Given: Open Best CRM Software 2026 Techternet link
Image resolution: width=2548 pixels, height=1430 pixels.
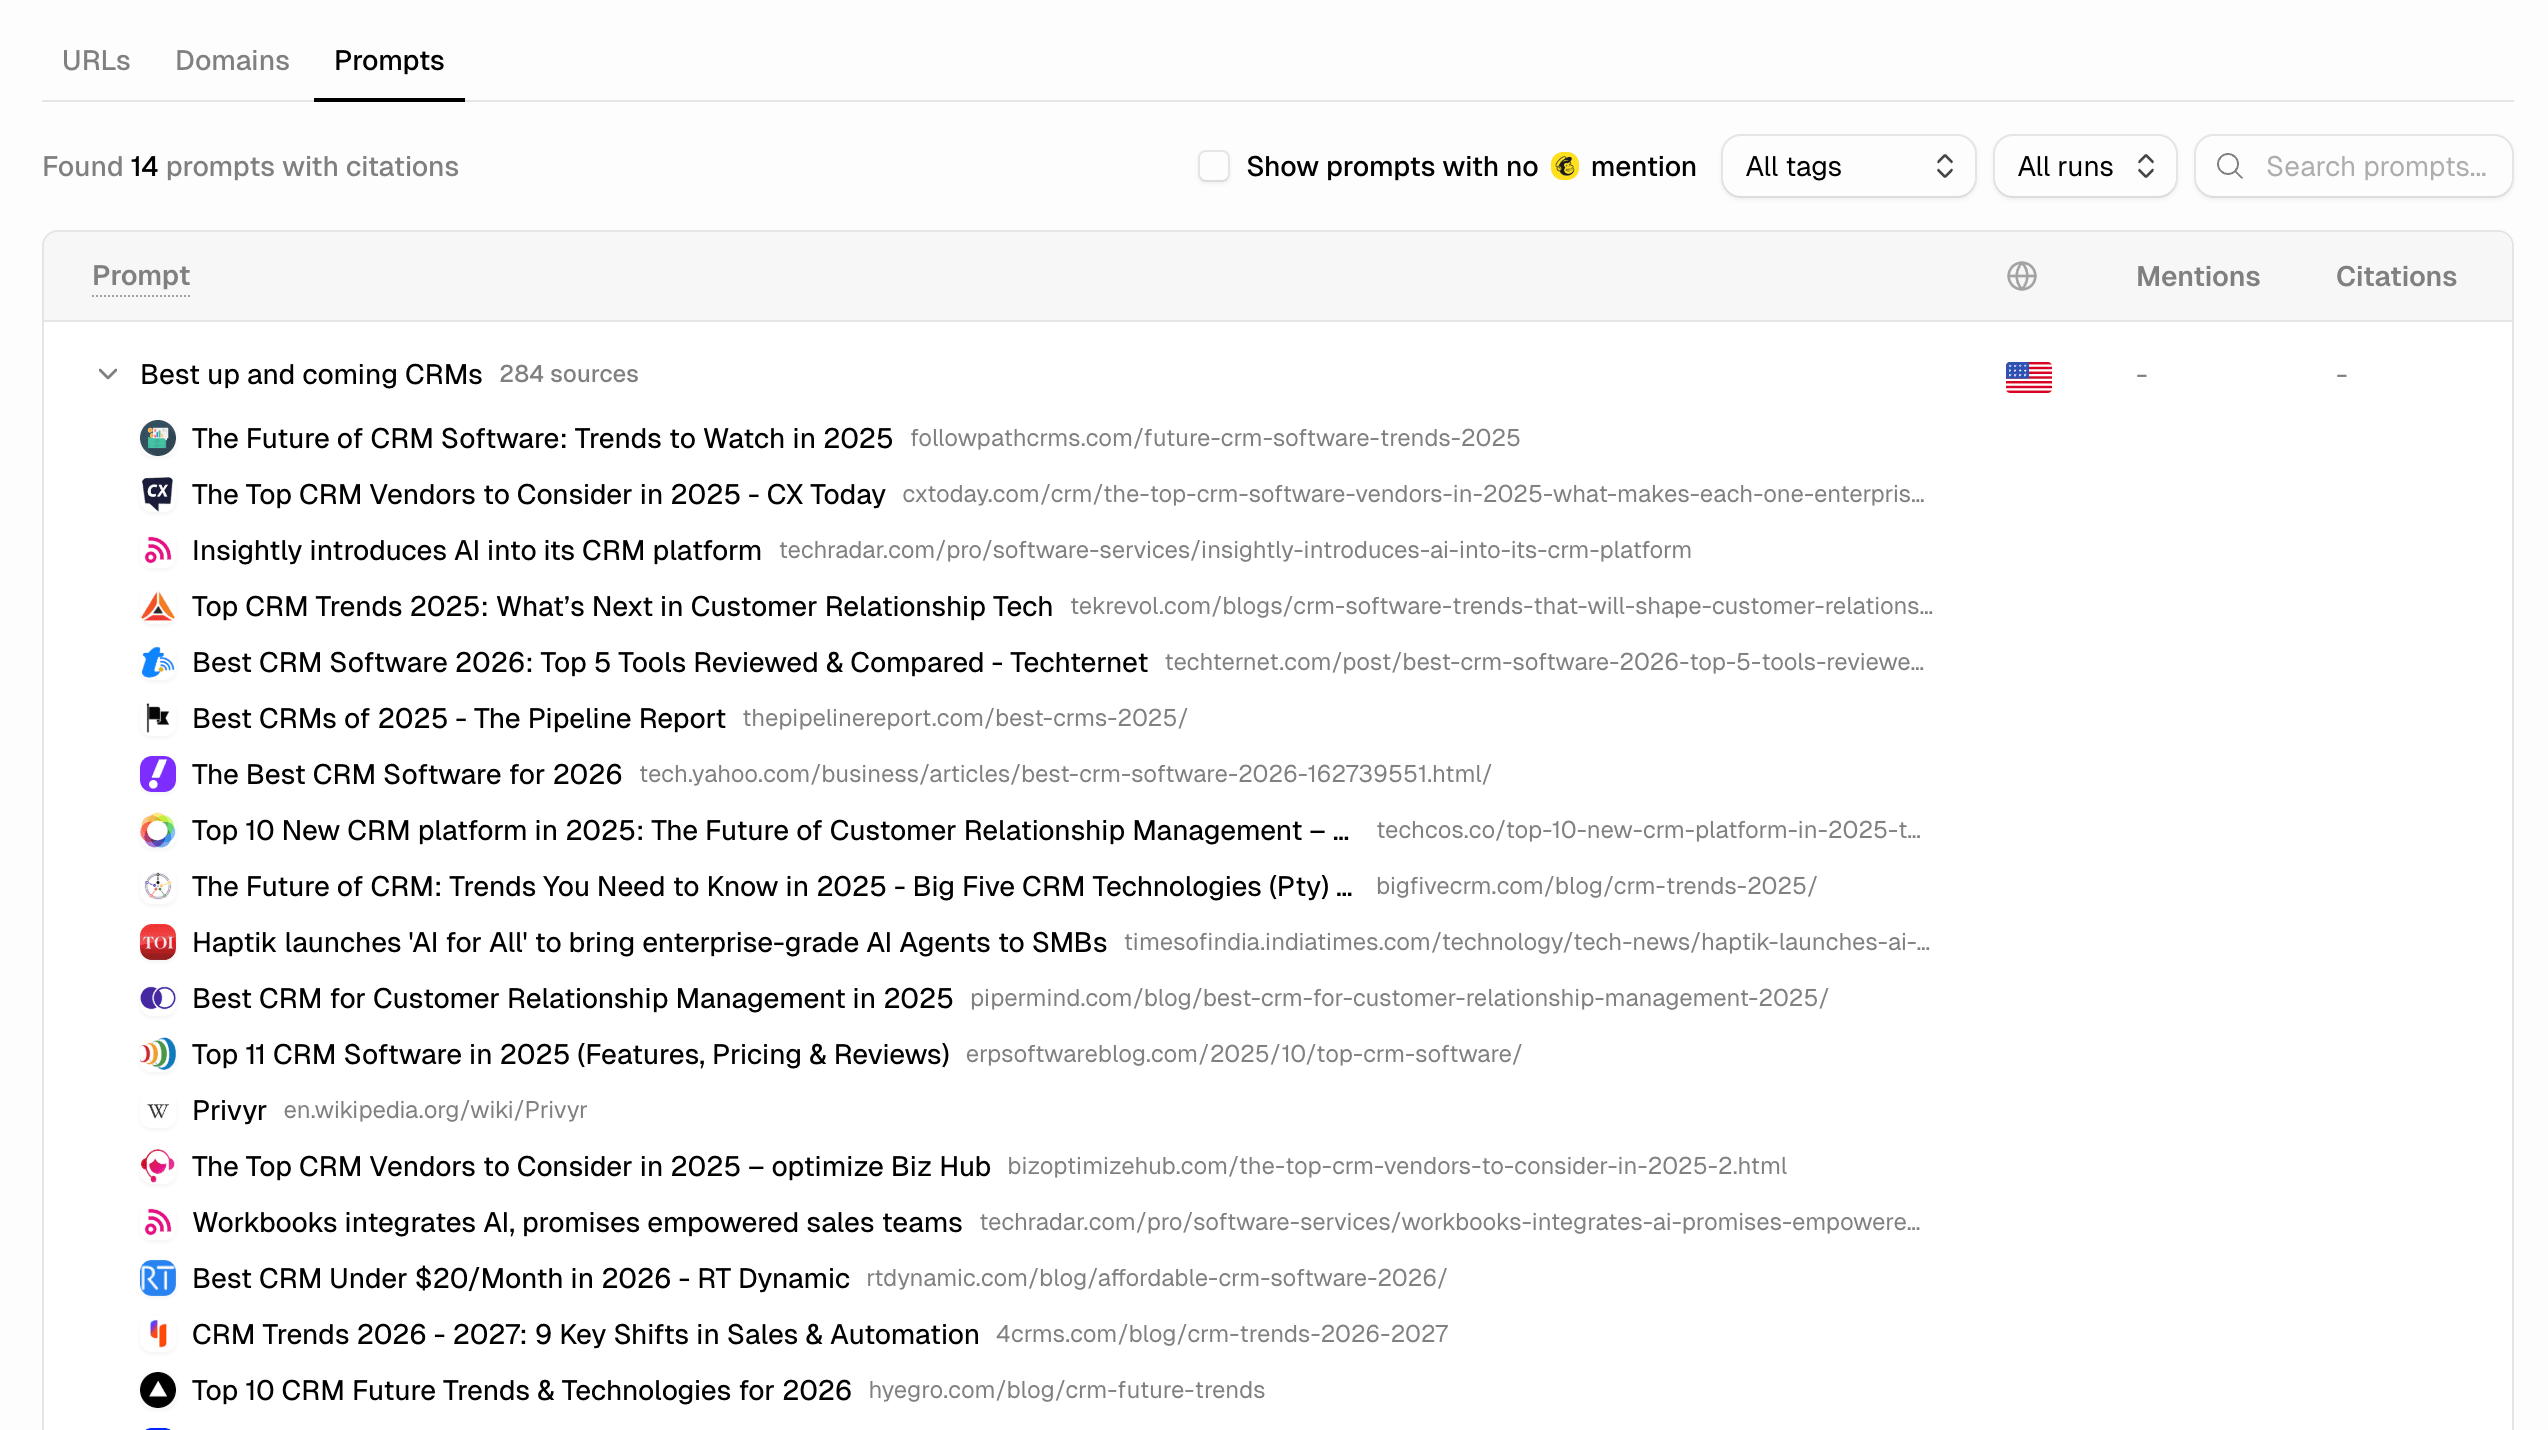Looking at the screenshot, I should pos(670,662).
